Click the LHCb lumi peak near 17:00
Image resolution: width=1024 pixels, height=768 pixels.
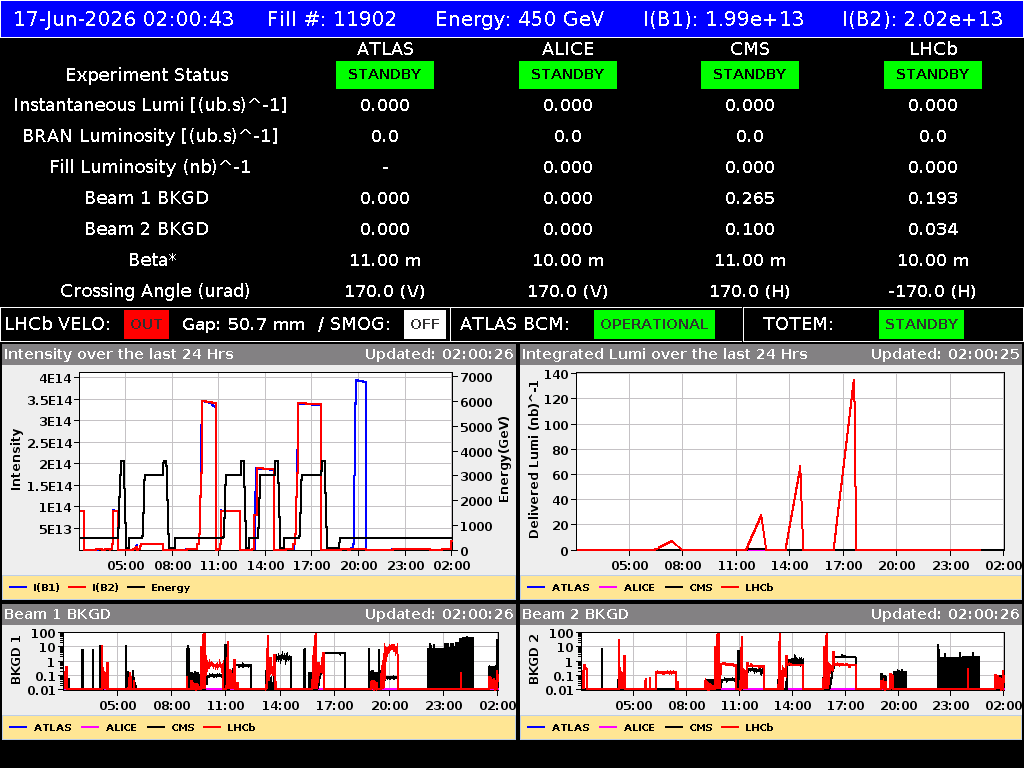(853, 381)
